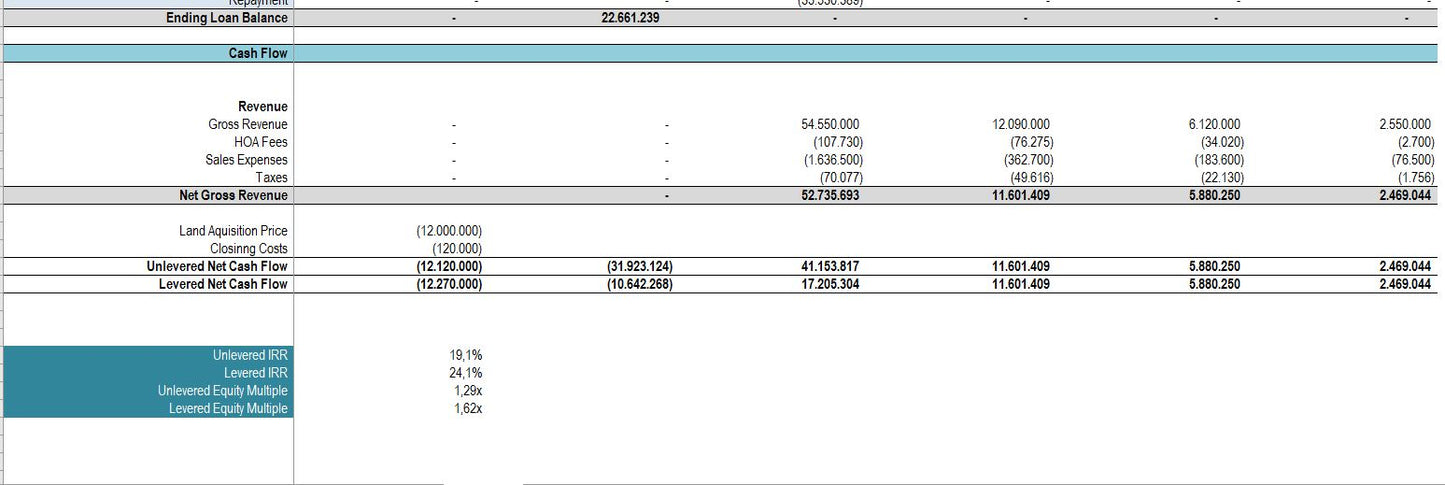The height and width of the screenshot is (485, 1445).
Task: Click the Ending Loan Balance label
Action: (226, 18)
